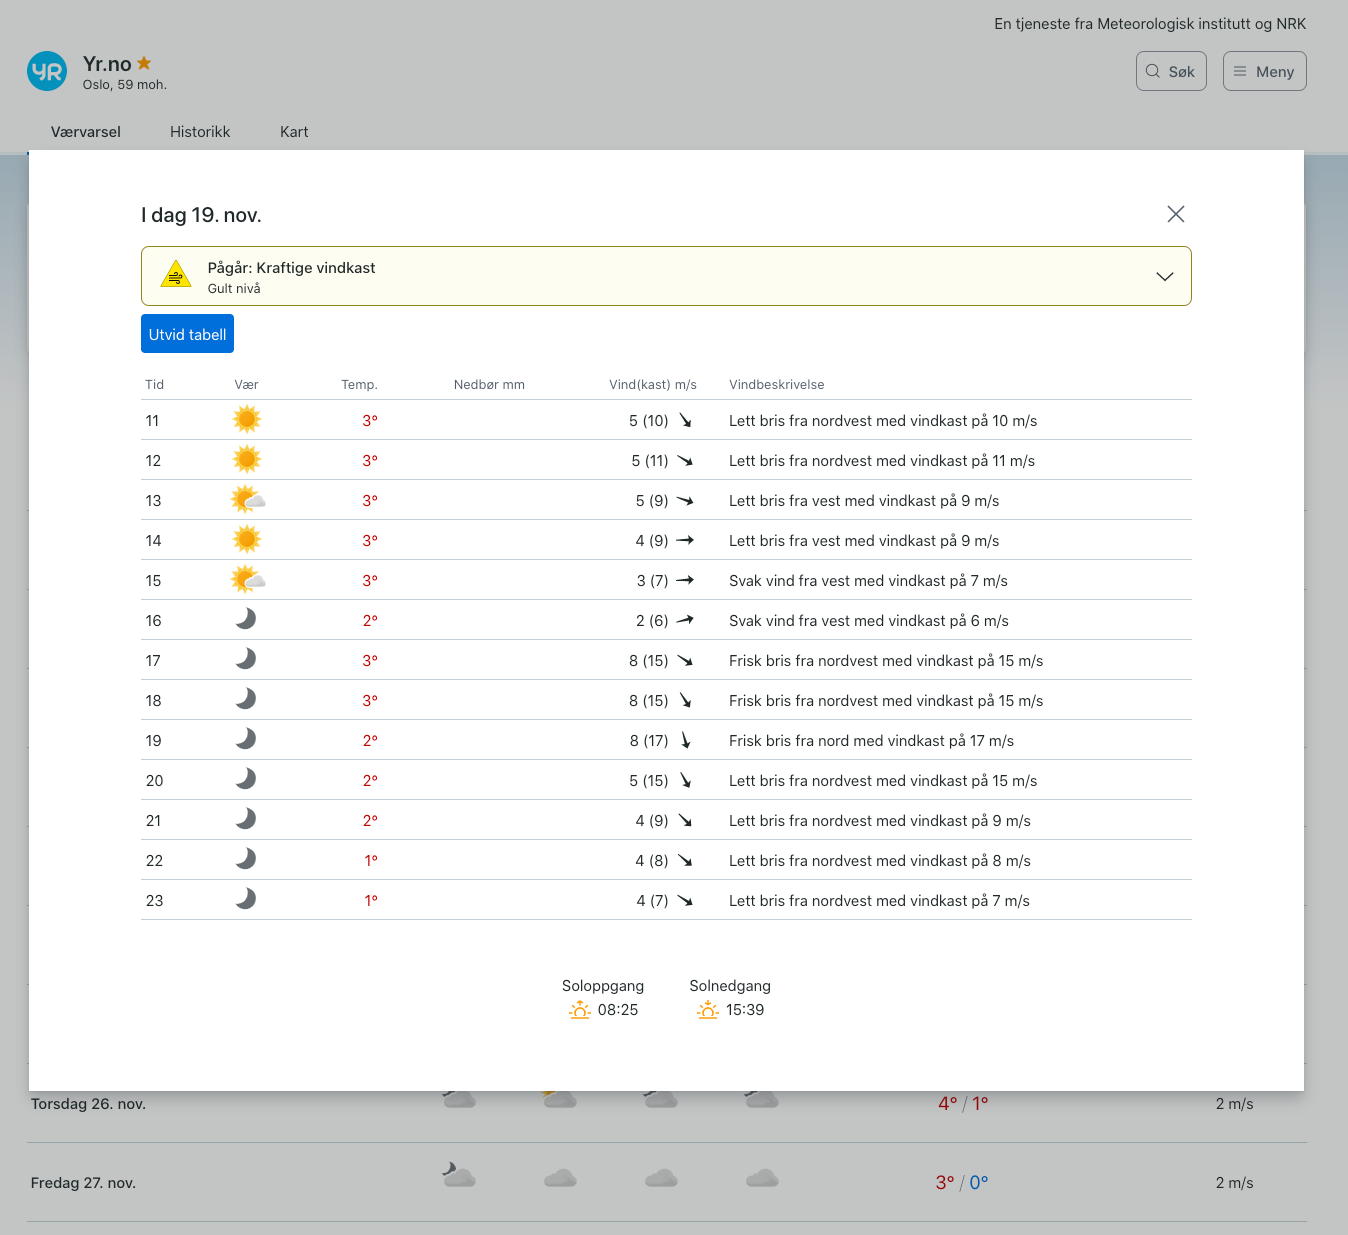
Task: Click the wind direction arrow for hour 23
Action: coord(685,900)
